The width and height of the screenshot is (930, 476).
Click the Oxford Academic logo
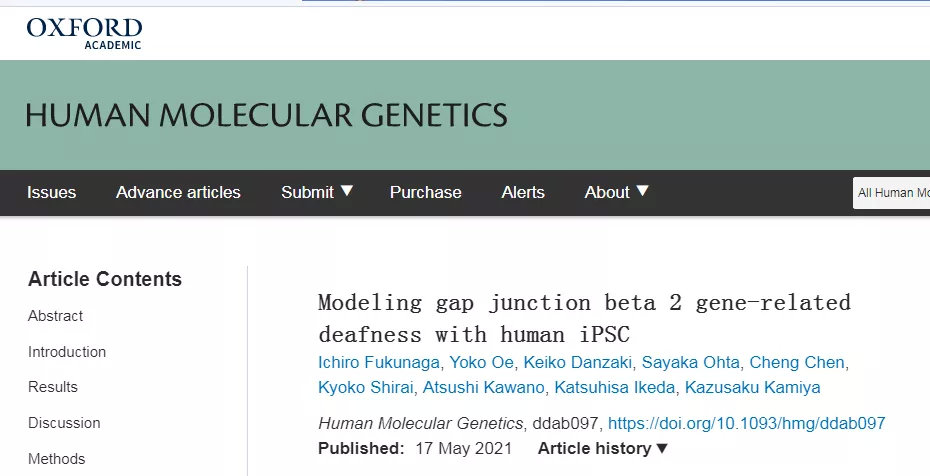[x=84, y=32]
